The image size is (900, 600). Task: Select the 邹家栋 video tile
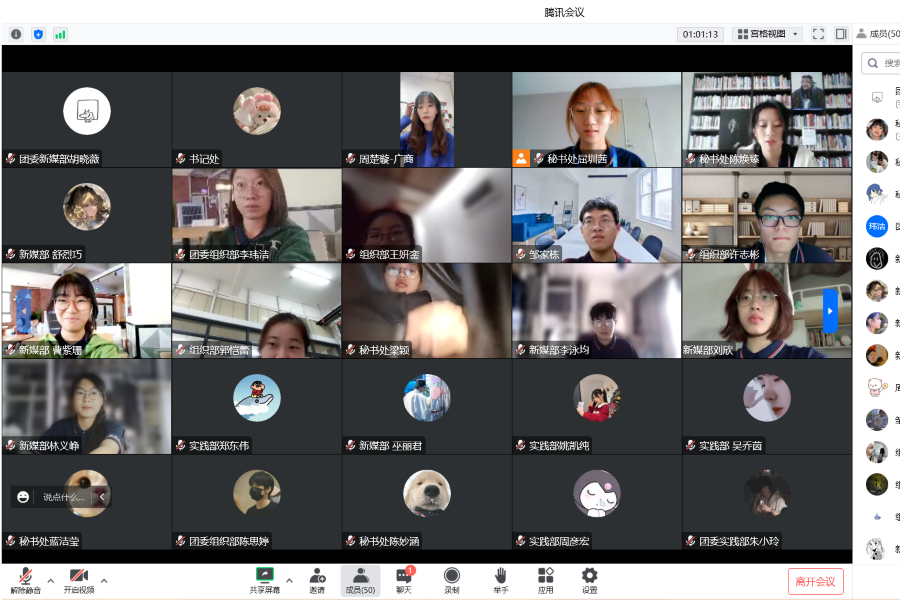coord(597,215)
